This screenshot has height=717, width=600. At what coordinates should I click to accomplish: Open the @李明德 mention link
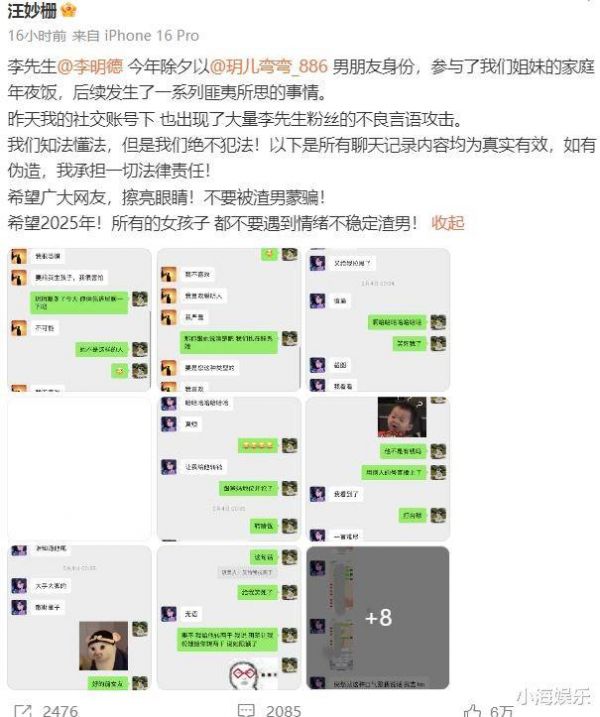tap(90, 67)
